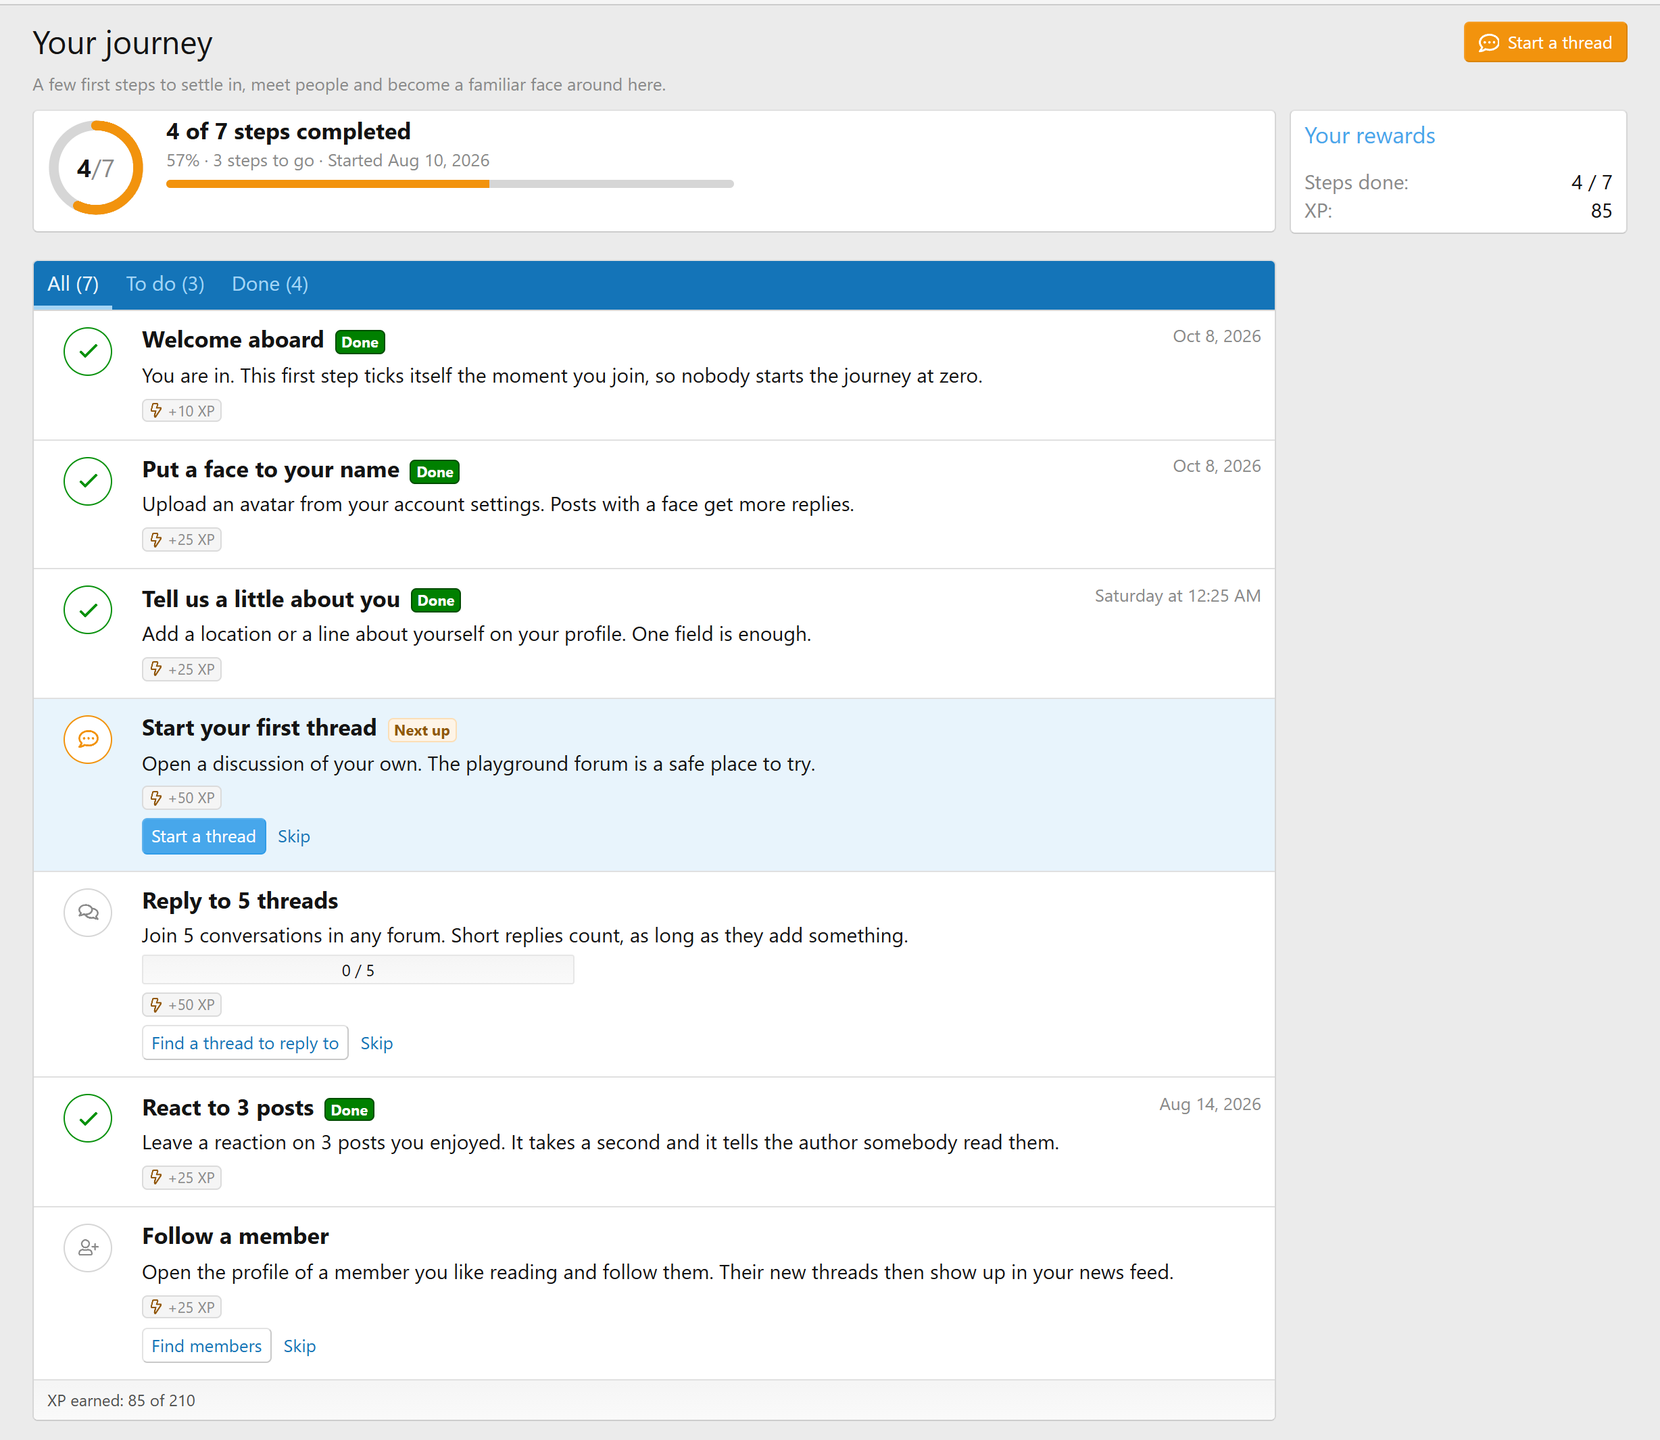Click the Done badge next to Welcome aboard

pos(360,342)
